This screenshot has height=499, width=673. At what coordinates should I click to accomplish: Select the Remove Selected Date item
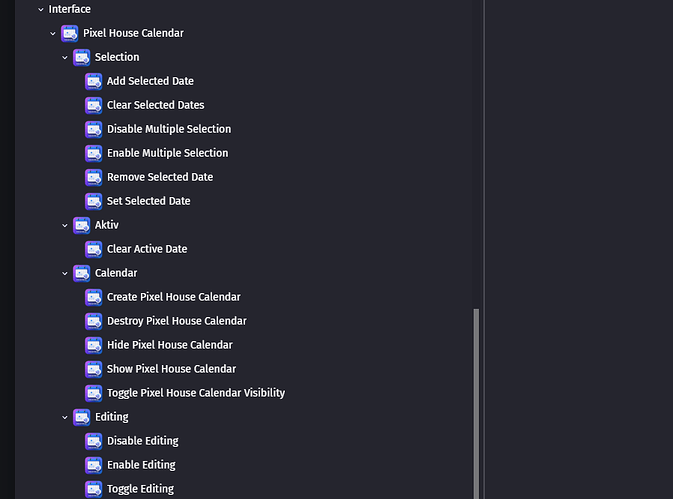(x=160, y=177)
